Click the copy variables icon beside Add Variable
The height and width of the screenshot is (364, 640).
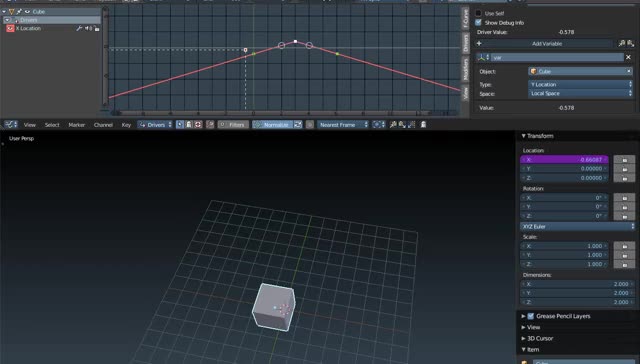(622, 43)
